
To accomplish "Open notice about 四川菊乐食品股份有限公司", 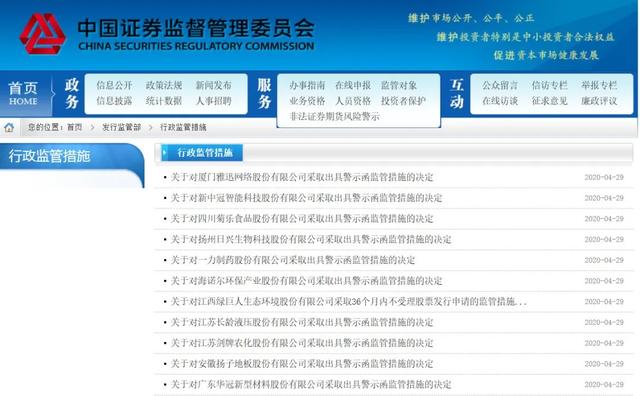I will 302,219.
